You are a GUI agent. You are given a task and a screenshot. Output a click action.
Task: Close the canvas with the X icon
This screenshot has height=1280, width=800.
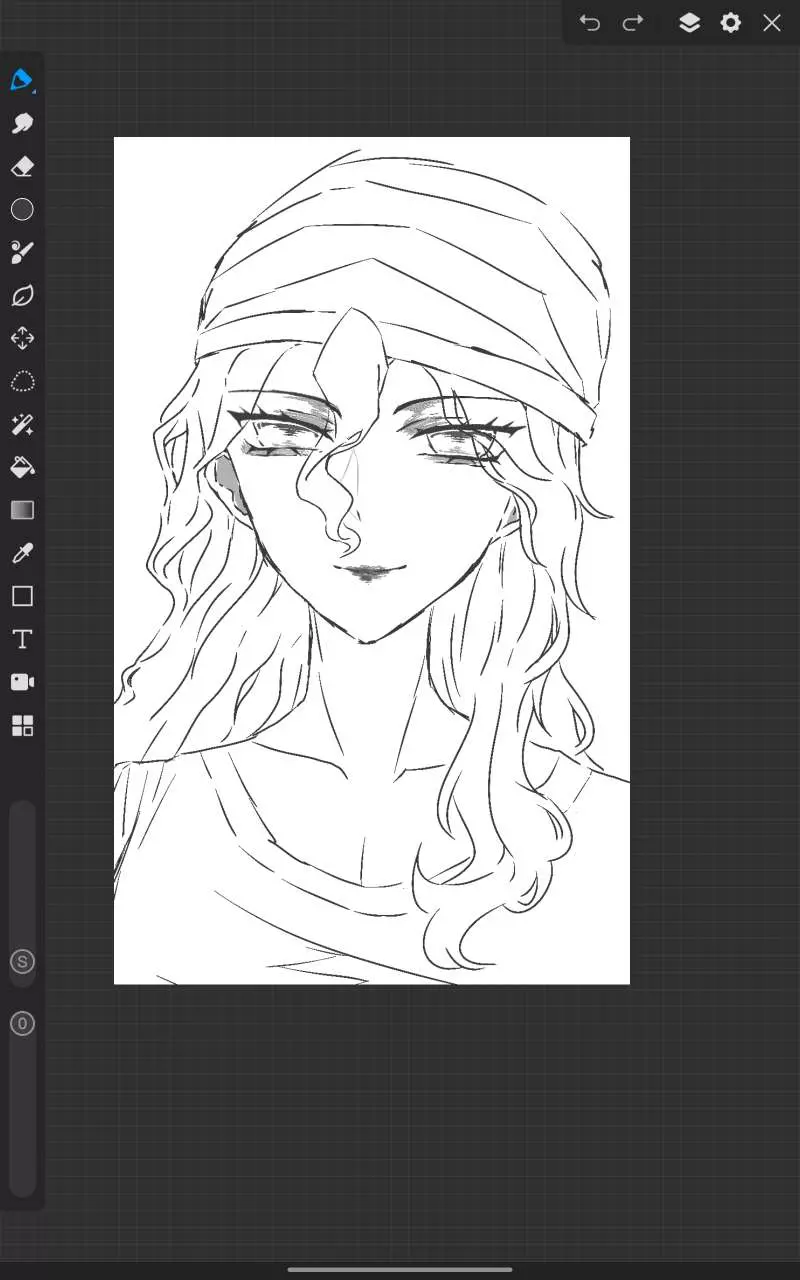pyautogui.click(x=772, y=23)
